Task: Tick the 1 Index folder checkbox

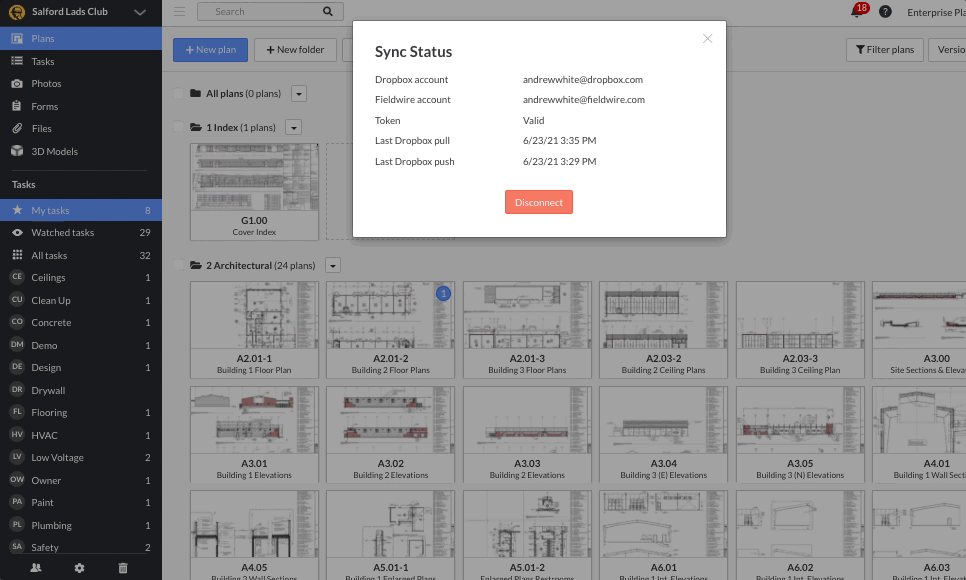Action: 180,128
